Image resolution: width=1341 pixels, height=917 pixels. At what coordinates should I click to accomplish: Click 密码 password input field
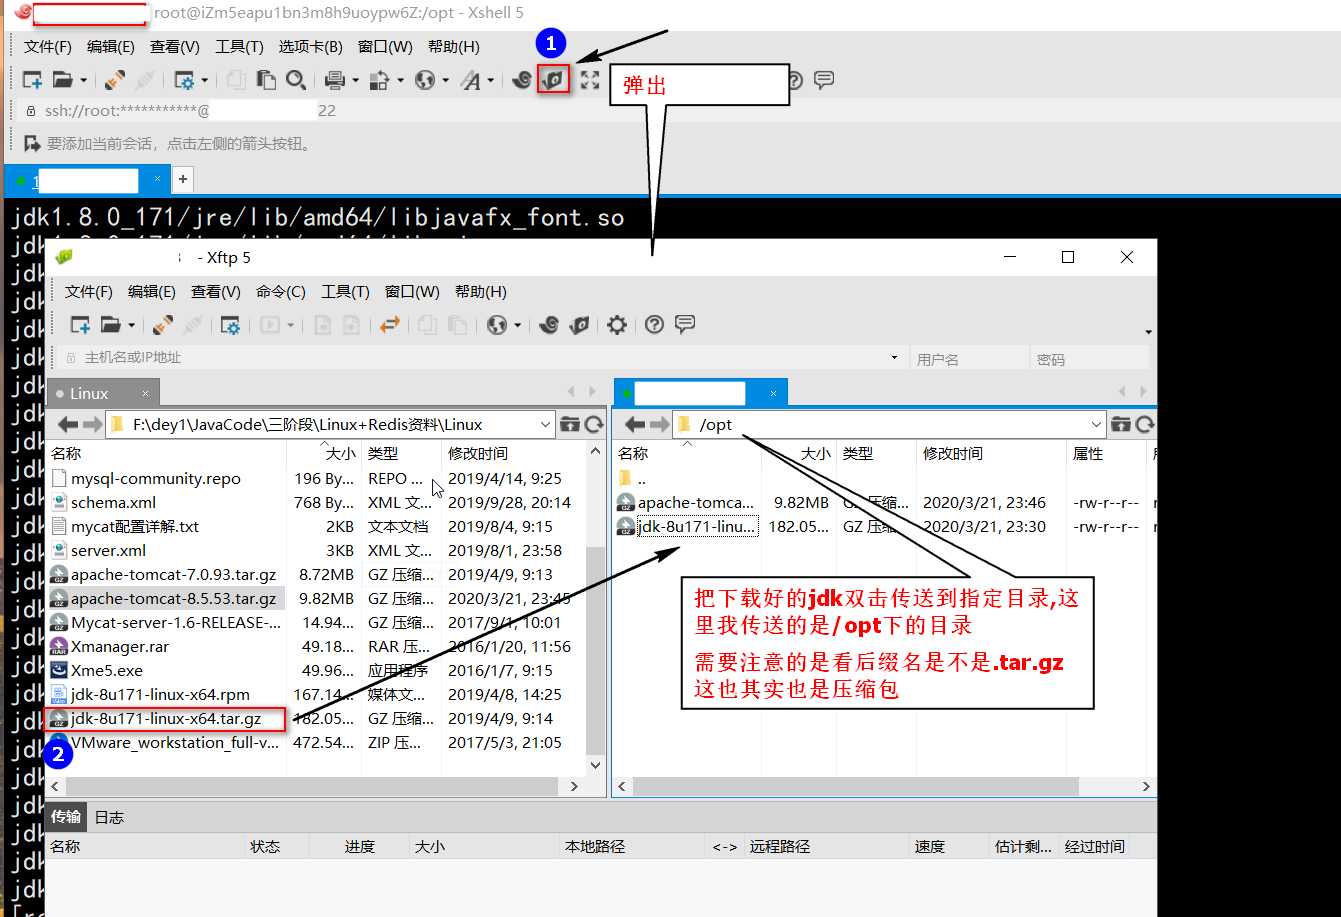coord(1090,358)
